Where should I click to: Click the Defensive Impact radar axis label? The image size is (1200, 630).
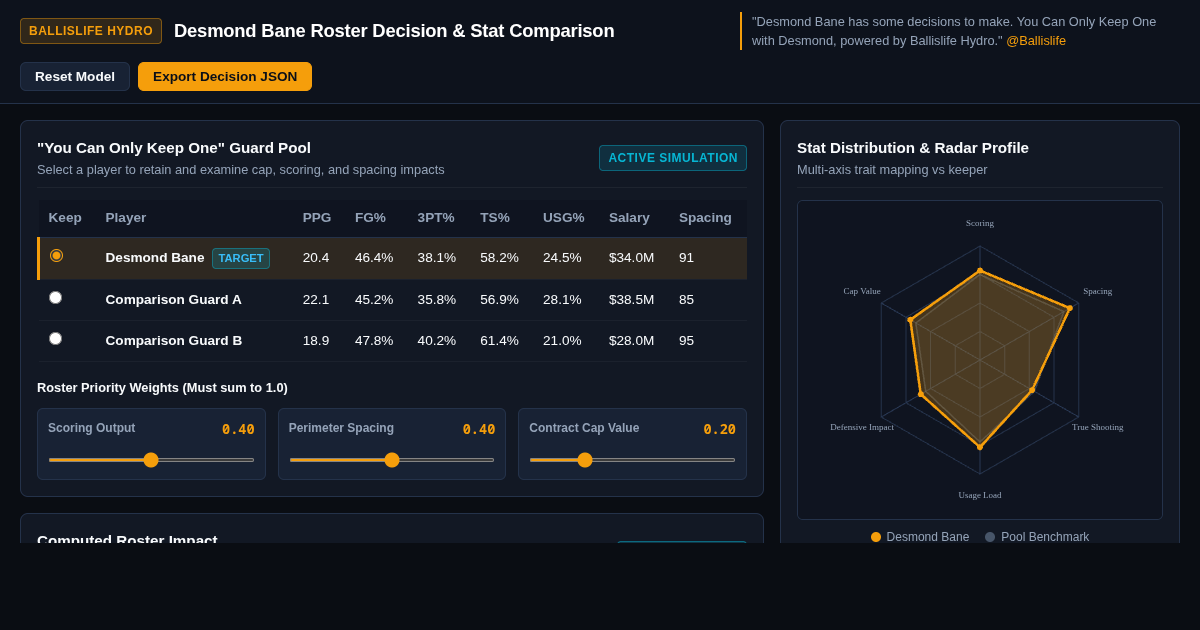point(862,427)
